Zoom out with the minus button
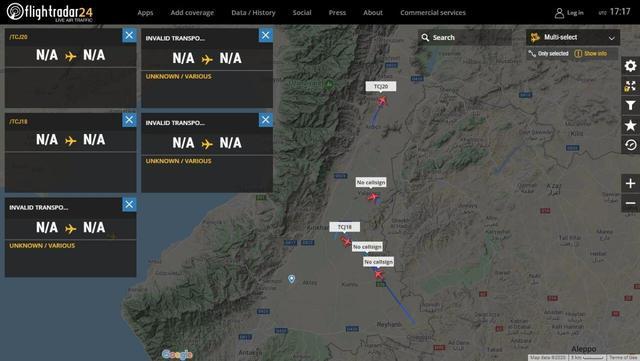640x361 pixels. click(630, 203)
